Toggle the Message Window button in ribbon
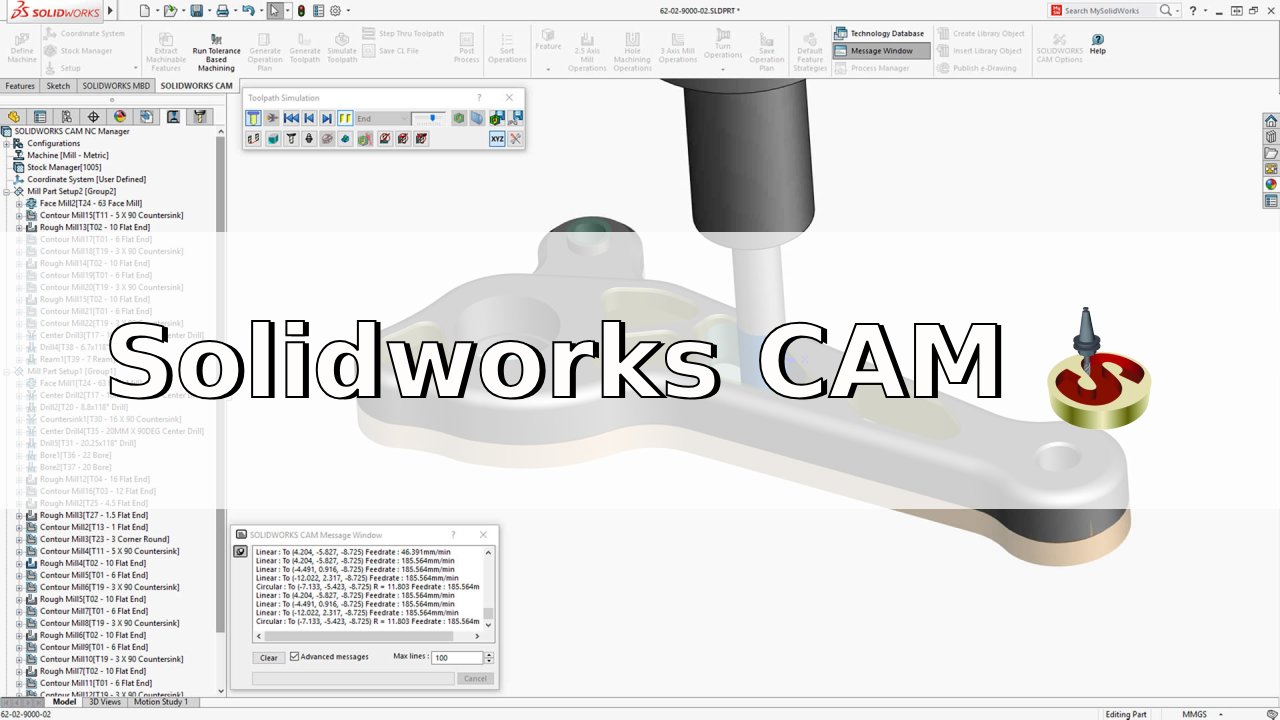The height and width of the screenshot is (720, 1280). [x=881, y=50]
